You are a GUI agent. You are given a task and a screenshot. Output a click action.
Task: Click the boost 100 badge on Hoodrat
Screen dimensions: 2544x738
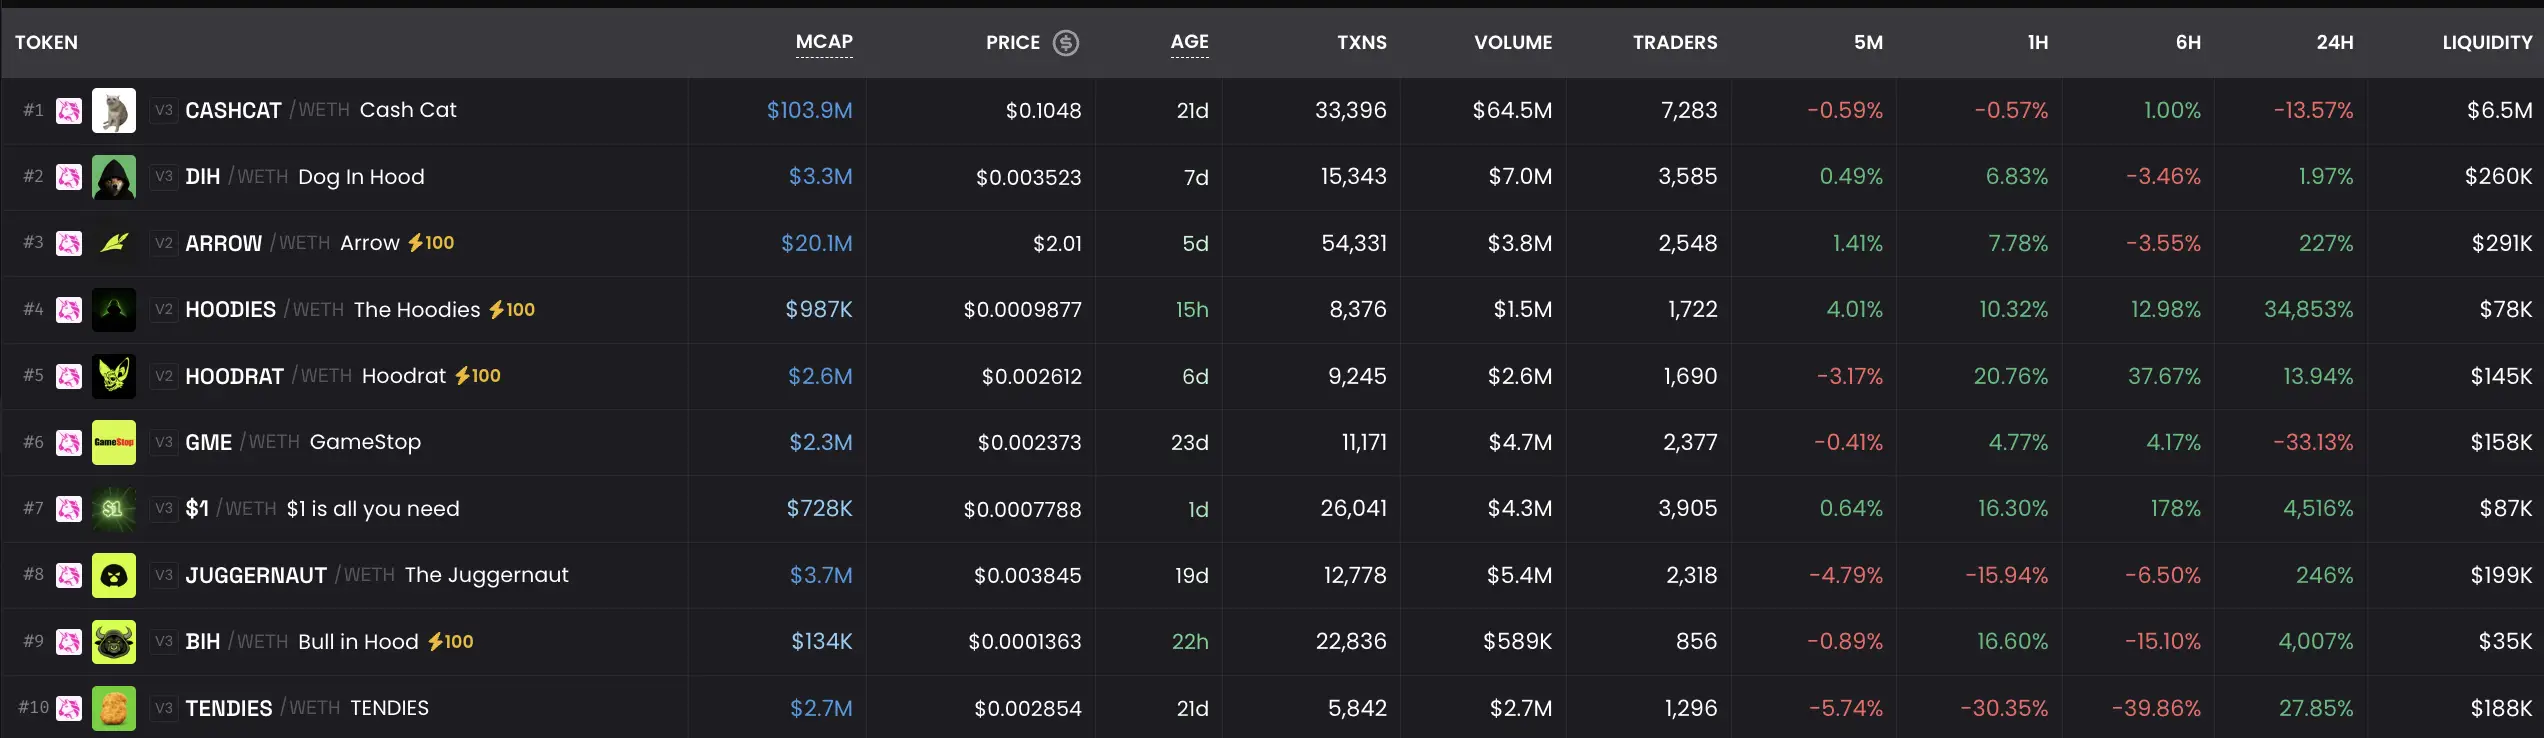[x=478, y=376]
